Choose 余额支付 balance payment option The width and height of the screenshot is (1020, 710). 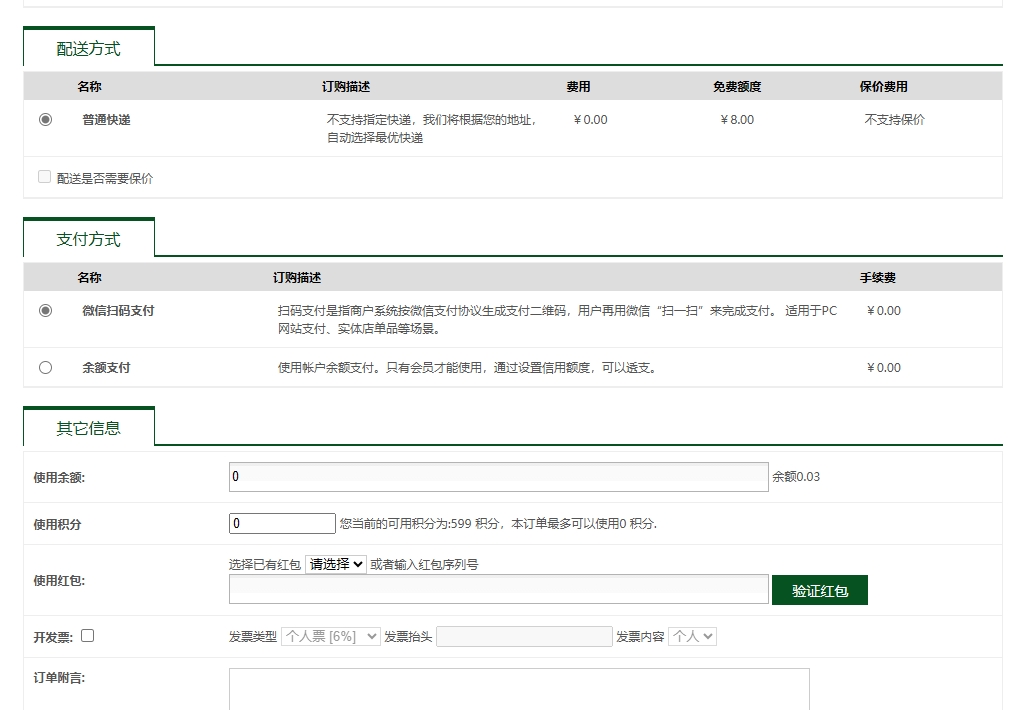coord(45,367)
